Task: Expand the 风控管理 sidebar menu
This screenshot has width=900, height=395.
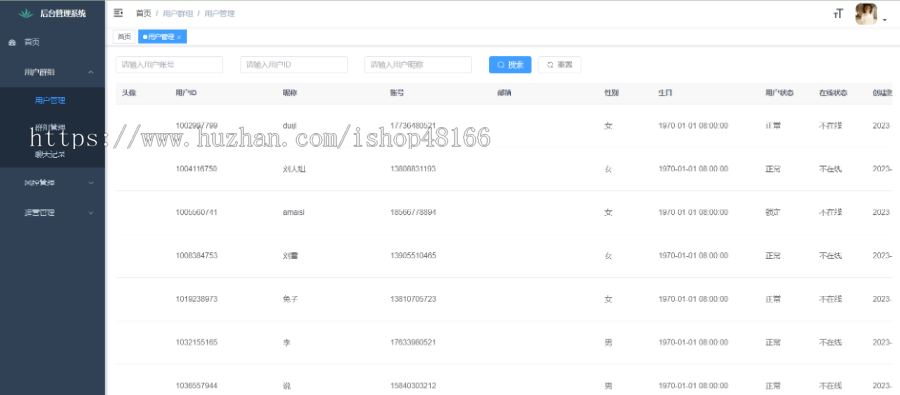Action: pyautogui.click(x=52, y=183)
